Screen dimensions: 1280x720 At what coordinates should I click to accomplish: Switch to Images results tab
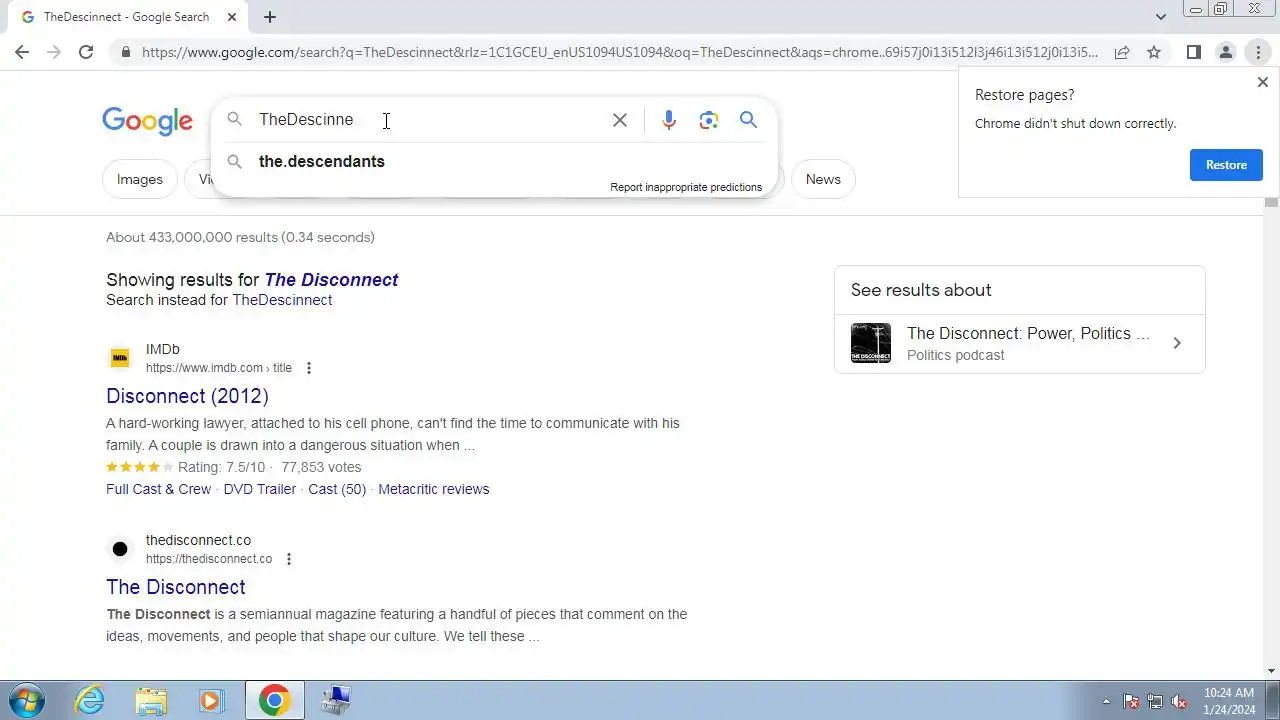[140, 179]
